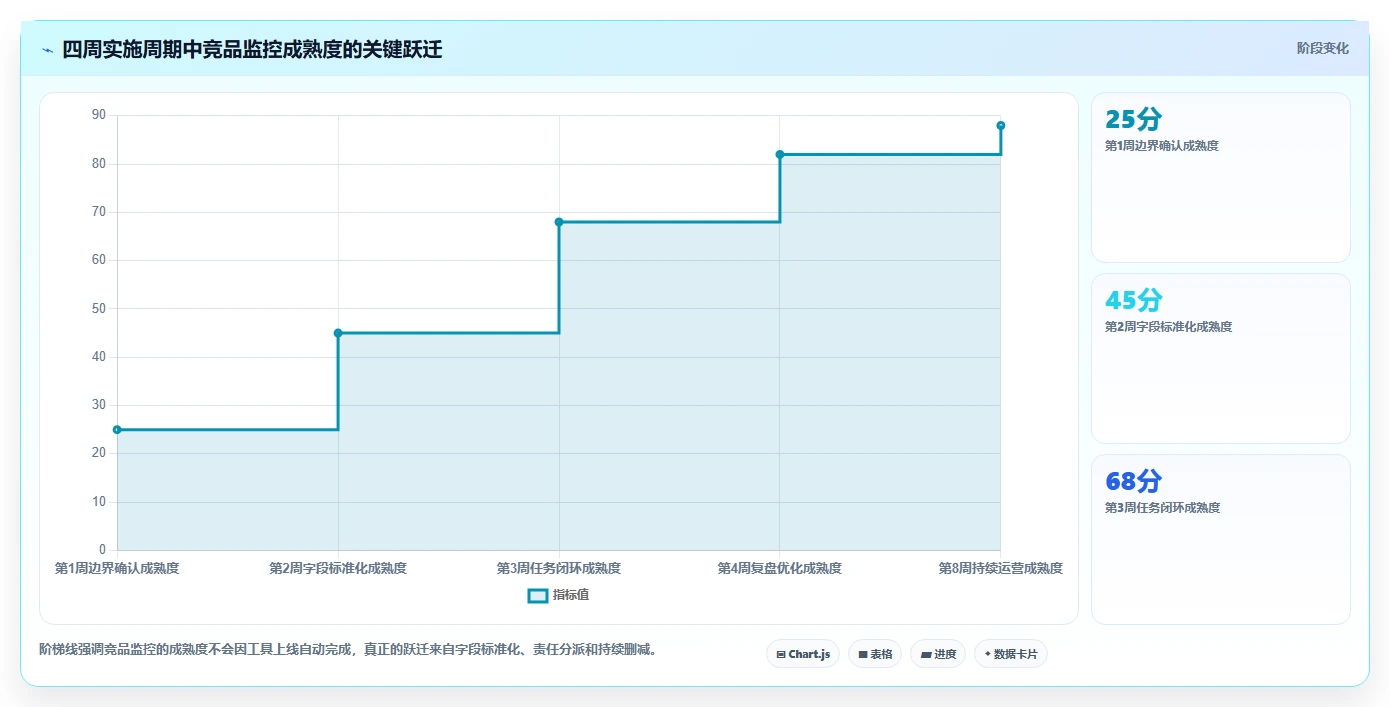Toggle the 指标值 legend swatch

click(x=538, y=595)
